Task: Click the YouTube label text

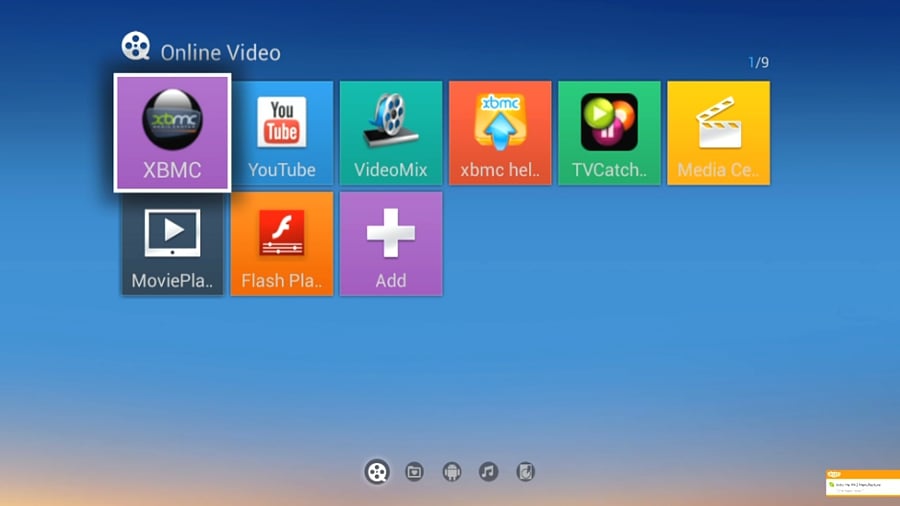Action: tap(282, 170)
